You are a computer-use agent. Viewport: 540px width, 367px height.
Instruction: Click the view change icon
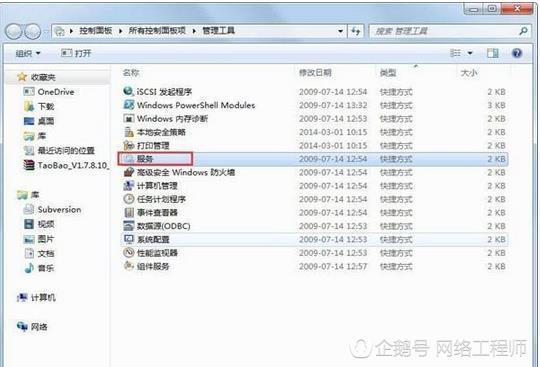[455, 53]
